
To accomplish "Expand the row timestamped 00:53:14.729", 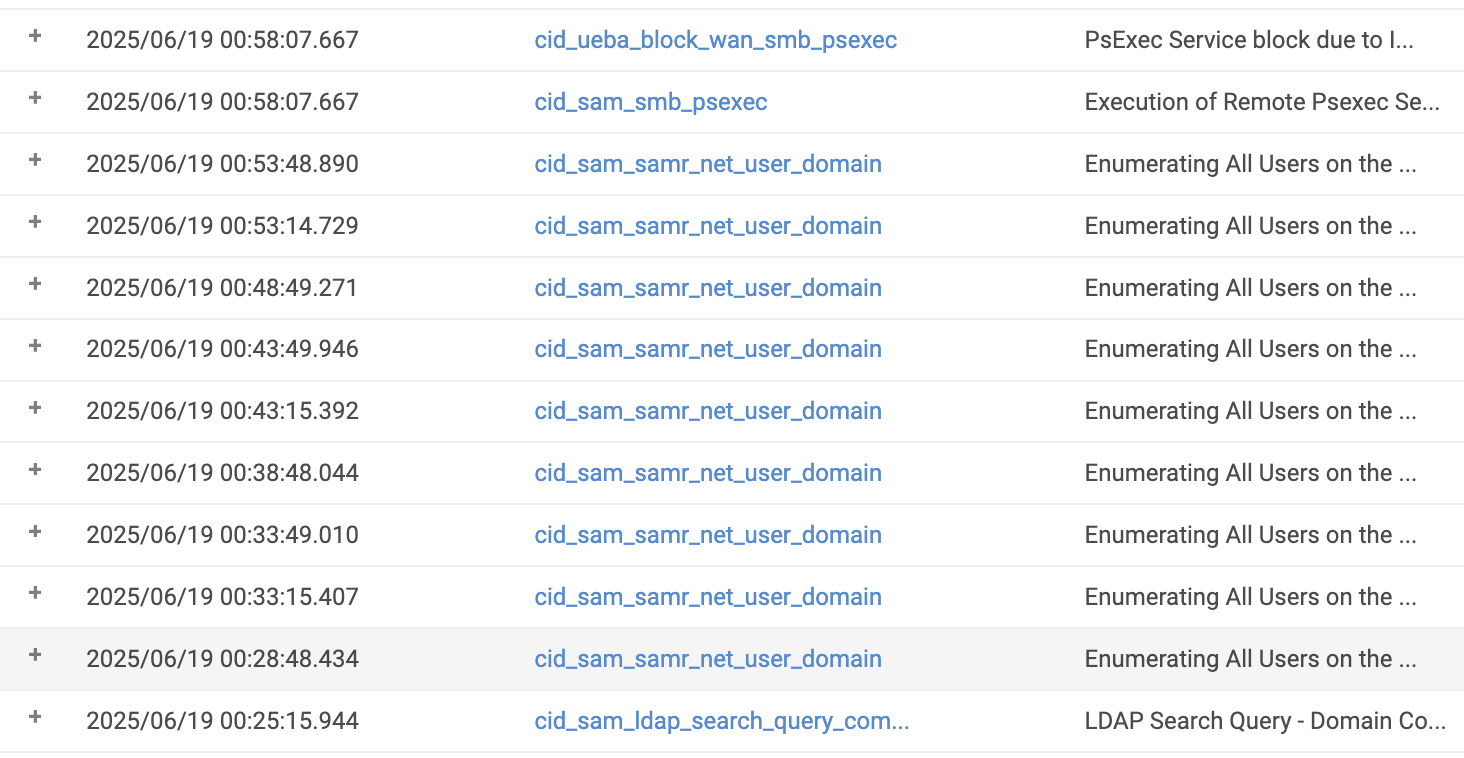I will [x=35, y=222].
